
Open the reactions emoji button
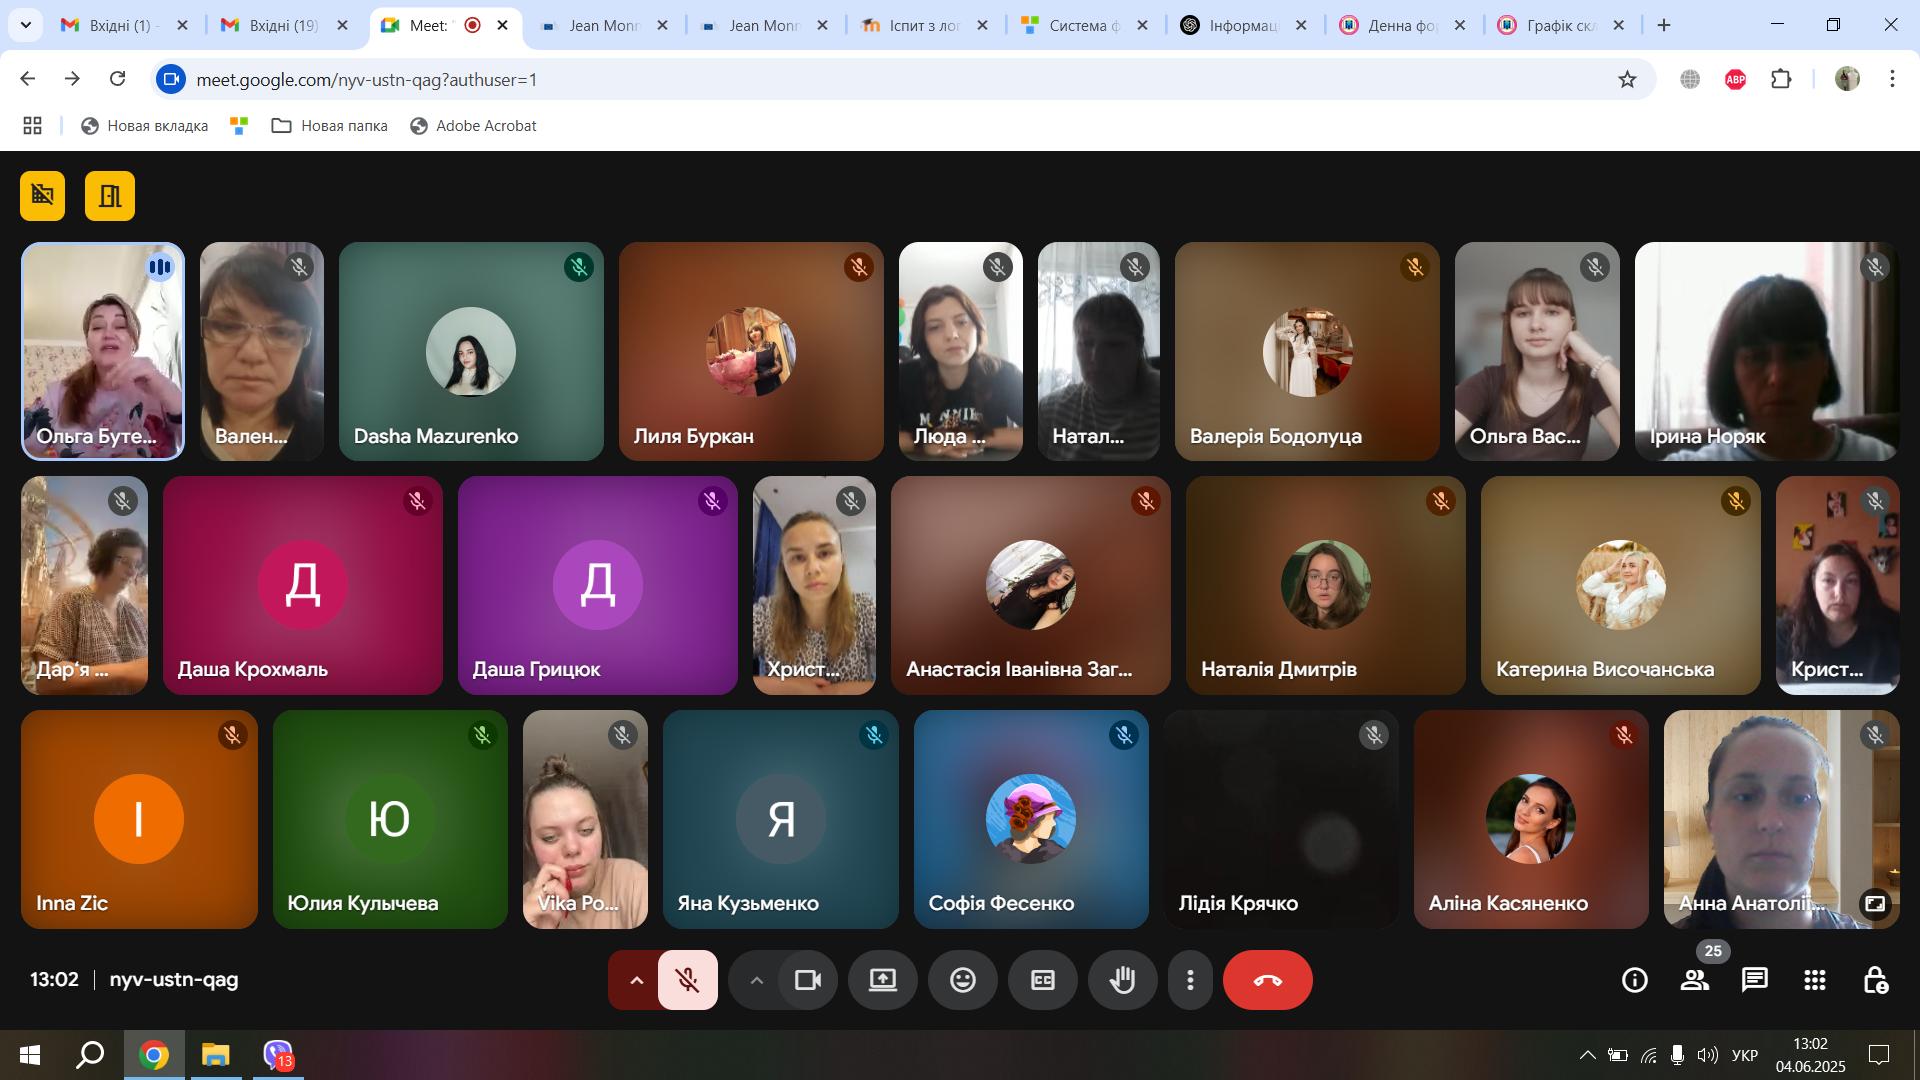(x=962, y=980)
